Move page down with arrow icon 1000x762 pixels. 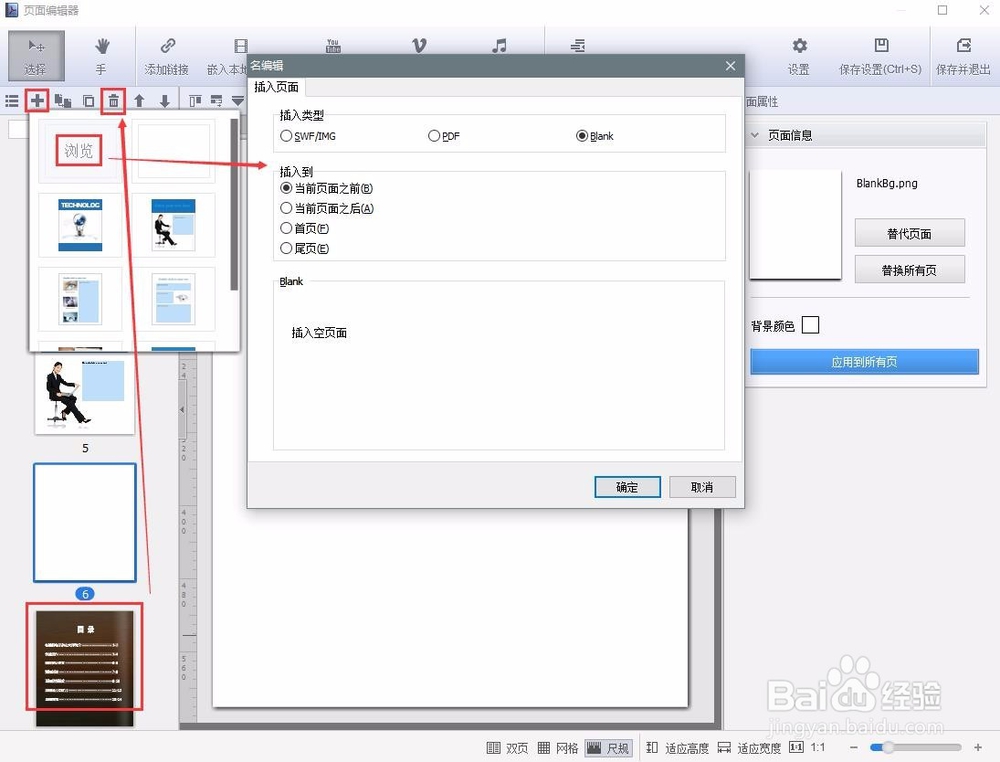[165, 101]
